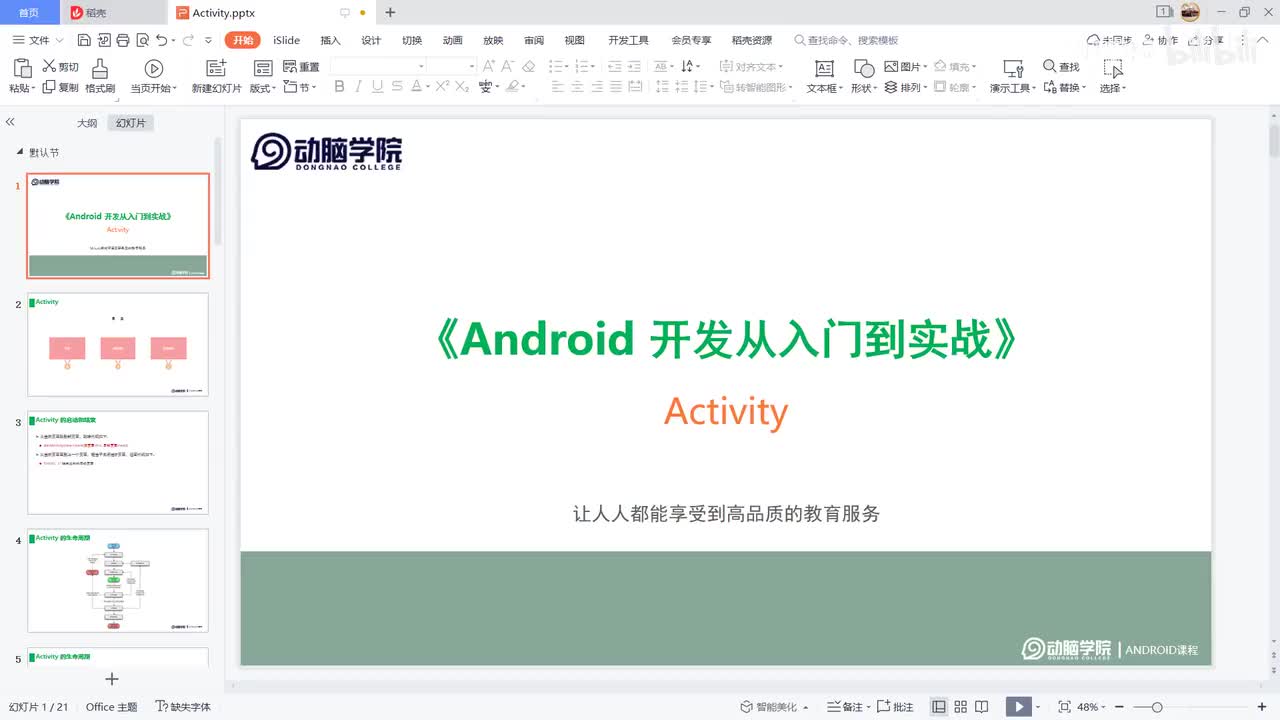Open the Insert (插入) ribbon tab
This screenshot has width=1280, height=720.
point(331,40)
